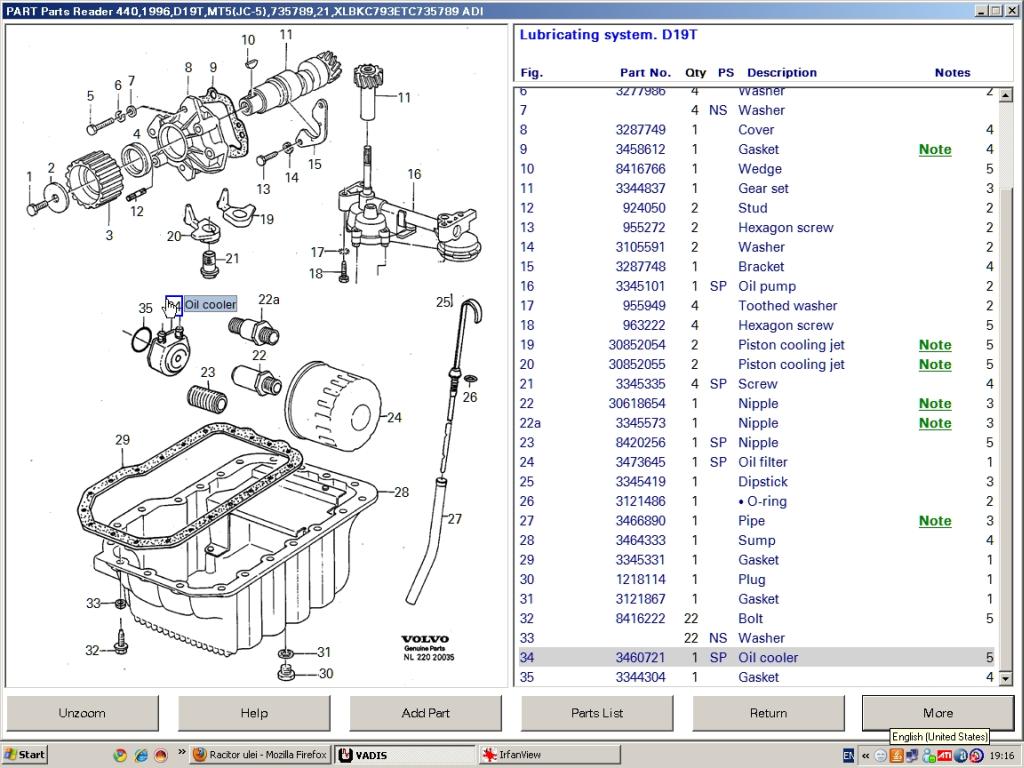Select the Stud row, part 924050
Image resolution: width=1024 pixels, height=768 pixels.
click(x=756, y=208)
